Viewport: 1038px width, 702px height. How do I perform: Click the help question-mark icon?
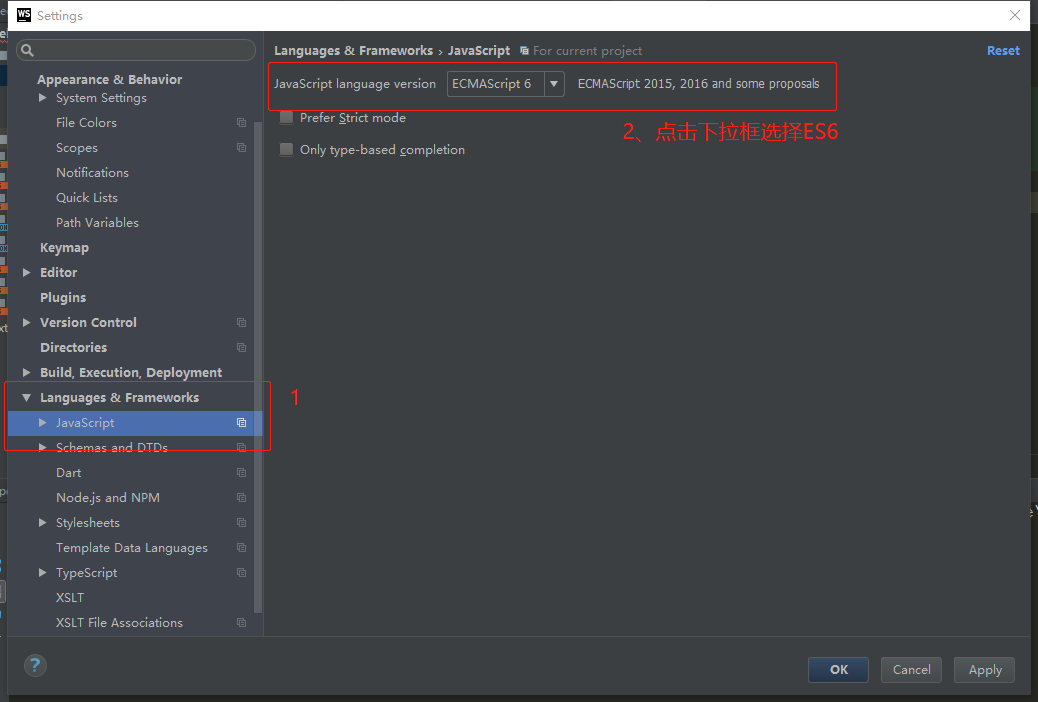tap(35, 665)
